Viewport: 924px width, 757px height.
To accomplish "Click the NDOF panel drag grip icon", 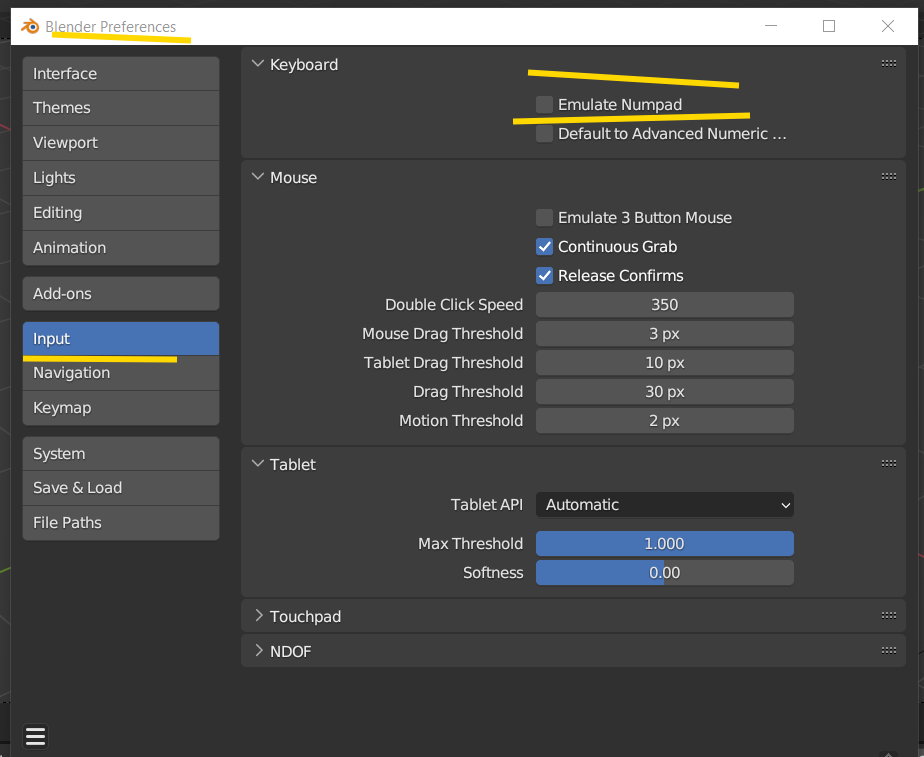I will [888, 651].
